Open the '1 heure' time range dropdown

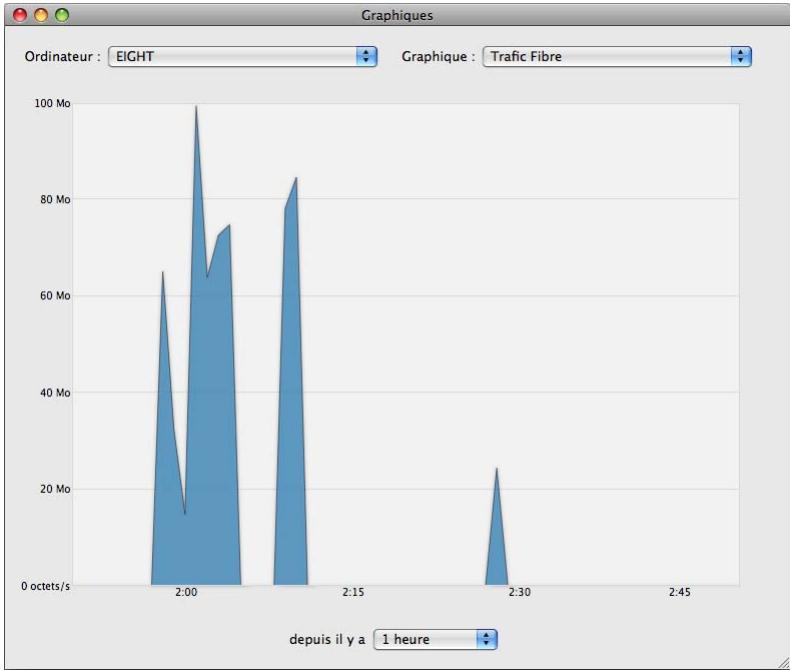tap(435, 639)
